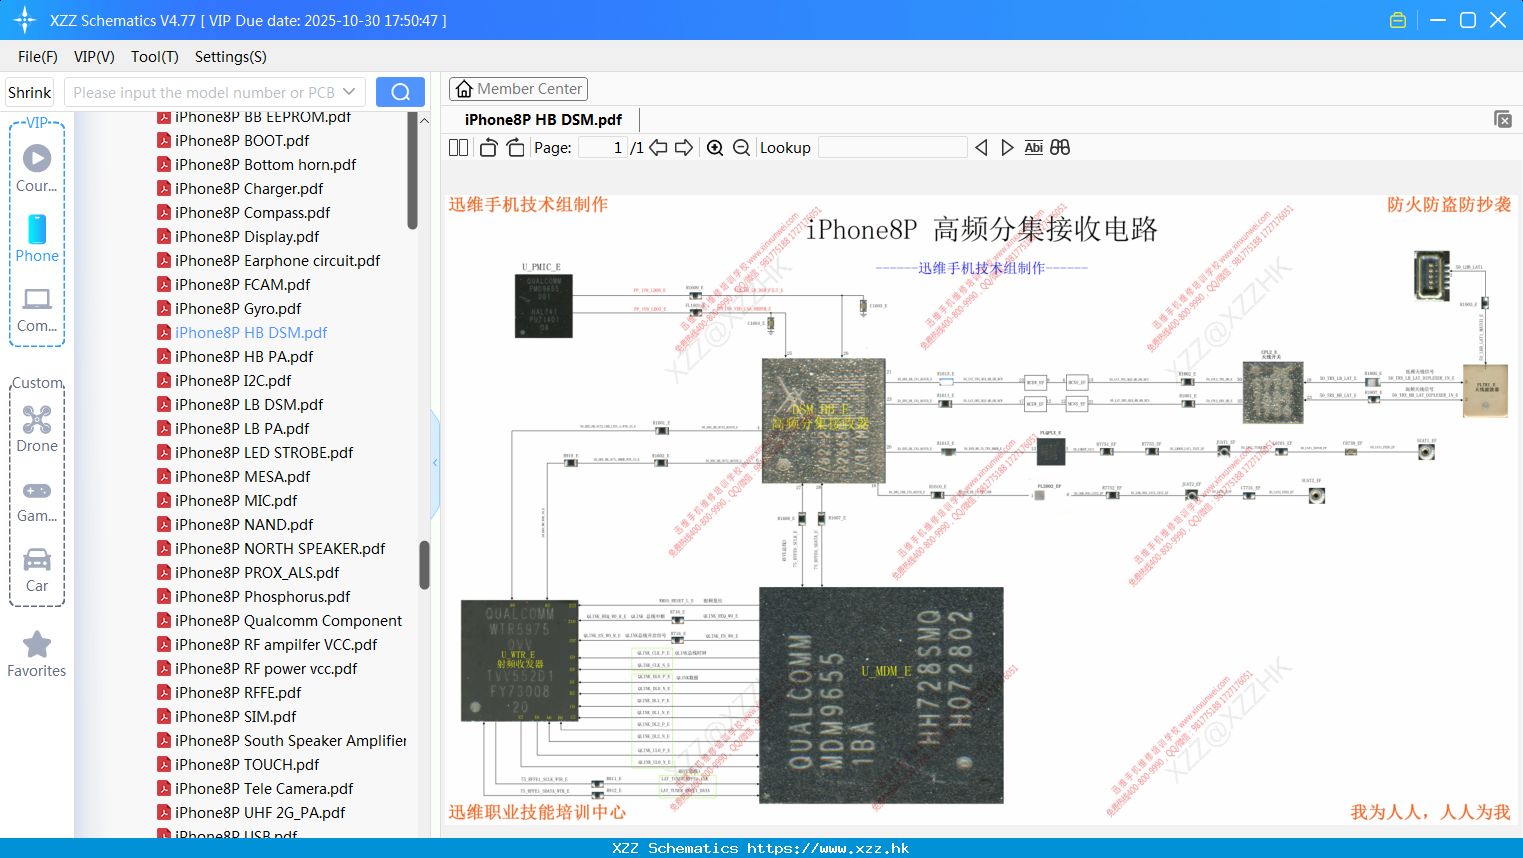Open iPhone8P FCAM.pdf
The width and height of the screenshot is (1523, 858).
click(x=242, y=285)
